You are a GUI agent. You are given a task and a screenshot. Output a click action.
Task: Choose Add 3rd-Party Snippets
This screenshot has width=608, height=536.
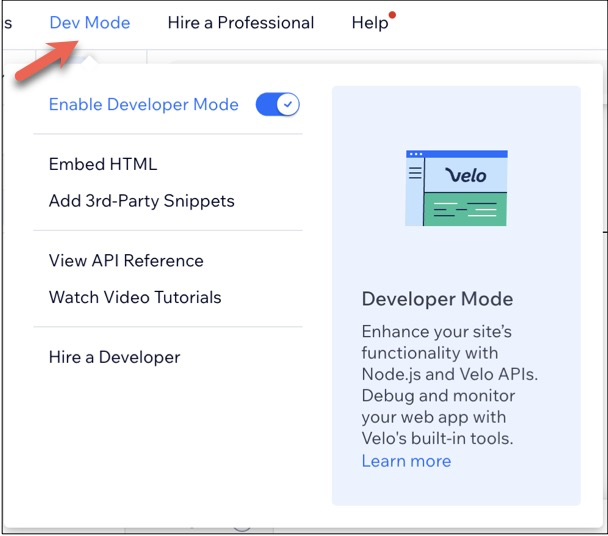click(142, 201)
